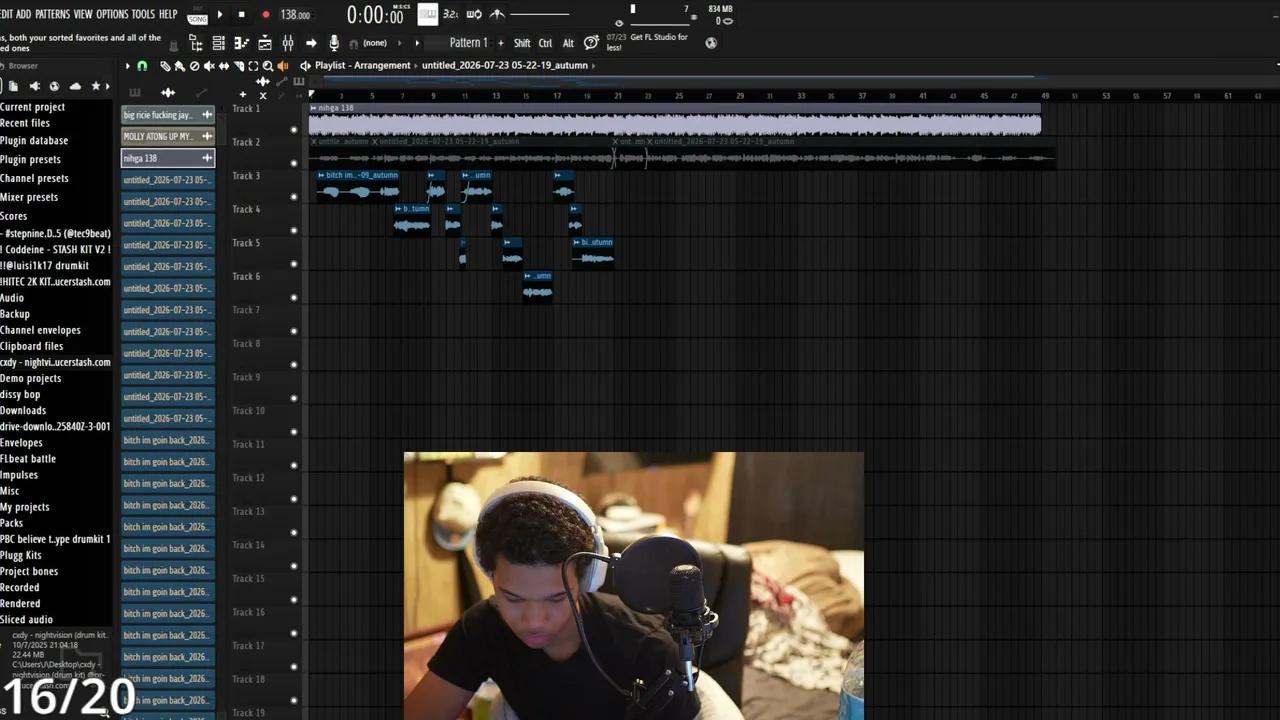
Task: Click the globe icon near Get FL Studio
Action: pos(711,43)
